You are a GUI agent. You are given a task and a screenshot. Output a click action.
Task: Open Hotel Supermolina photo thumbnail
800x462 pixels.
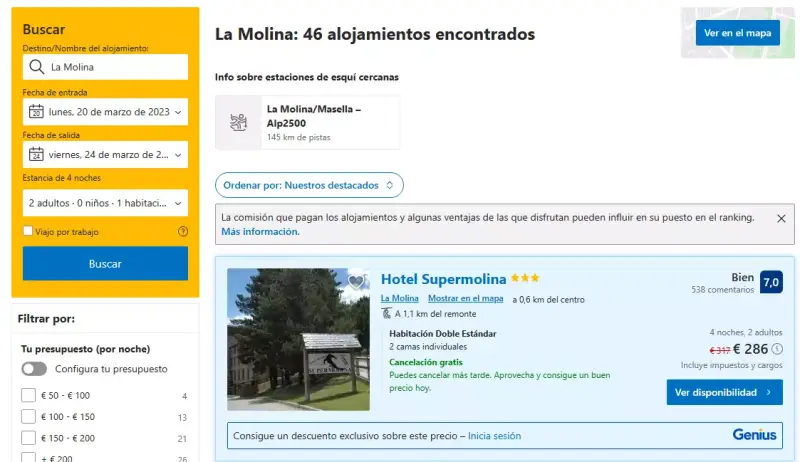[x=298, y=340]
